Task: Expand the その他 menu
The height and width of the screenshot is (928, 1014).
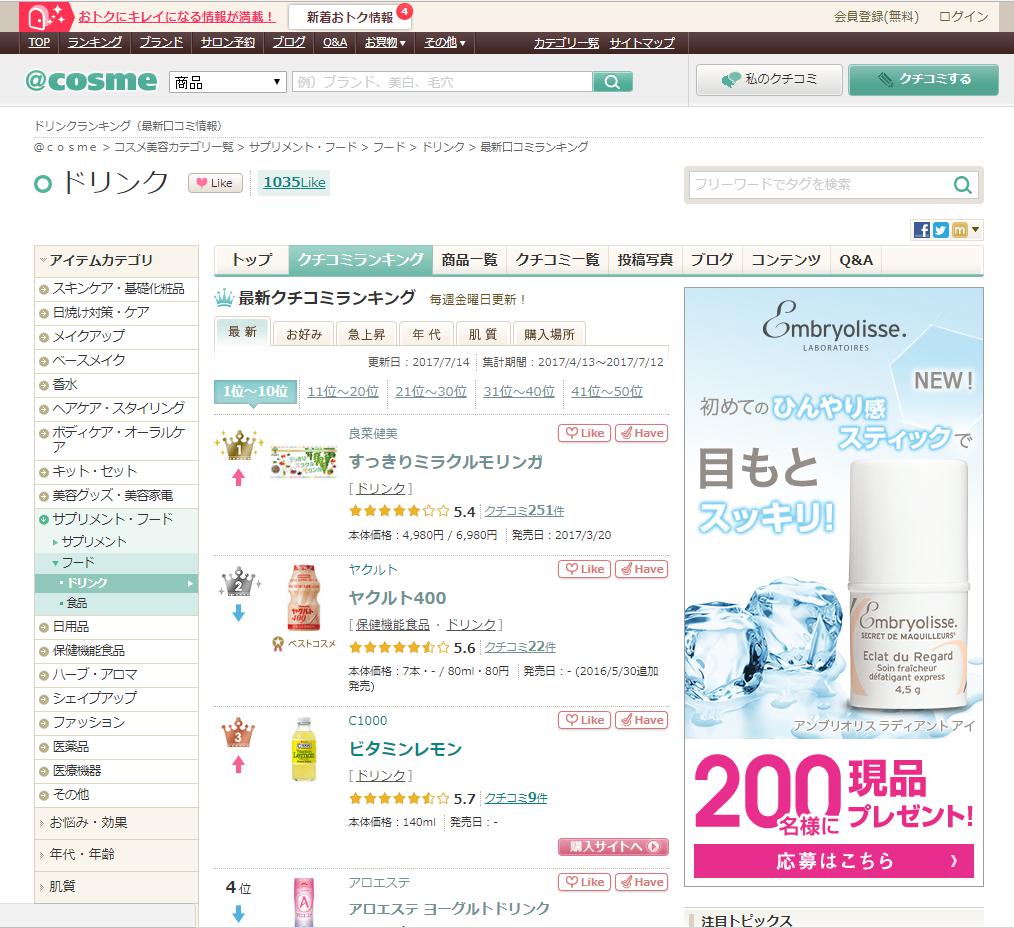Action: [444, 43]
